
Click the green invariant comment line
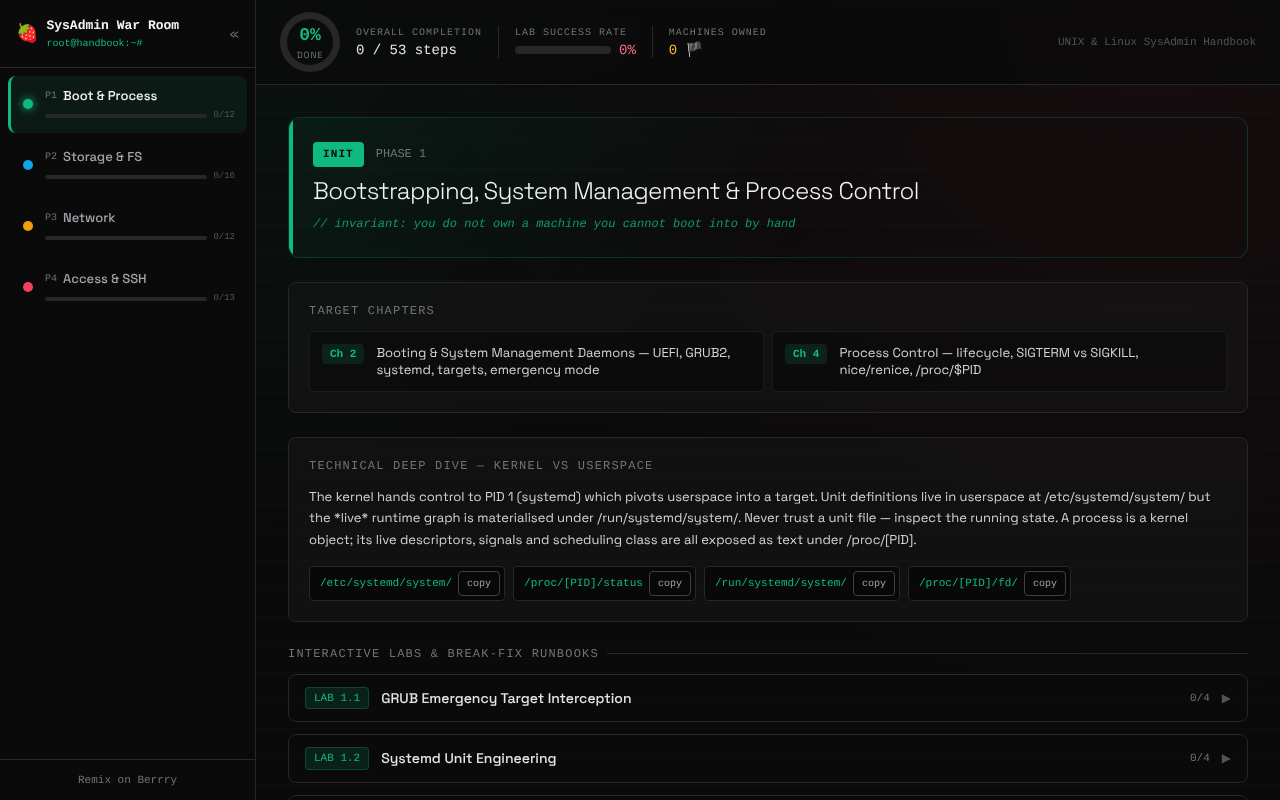pos(554,224)
